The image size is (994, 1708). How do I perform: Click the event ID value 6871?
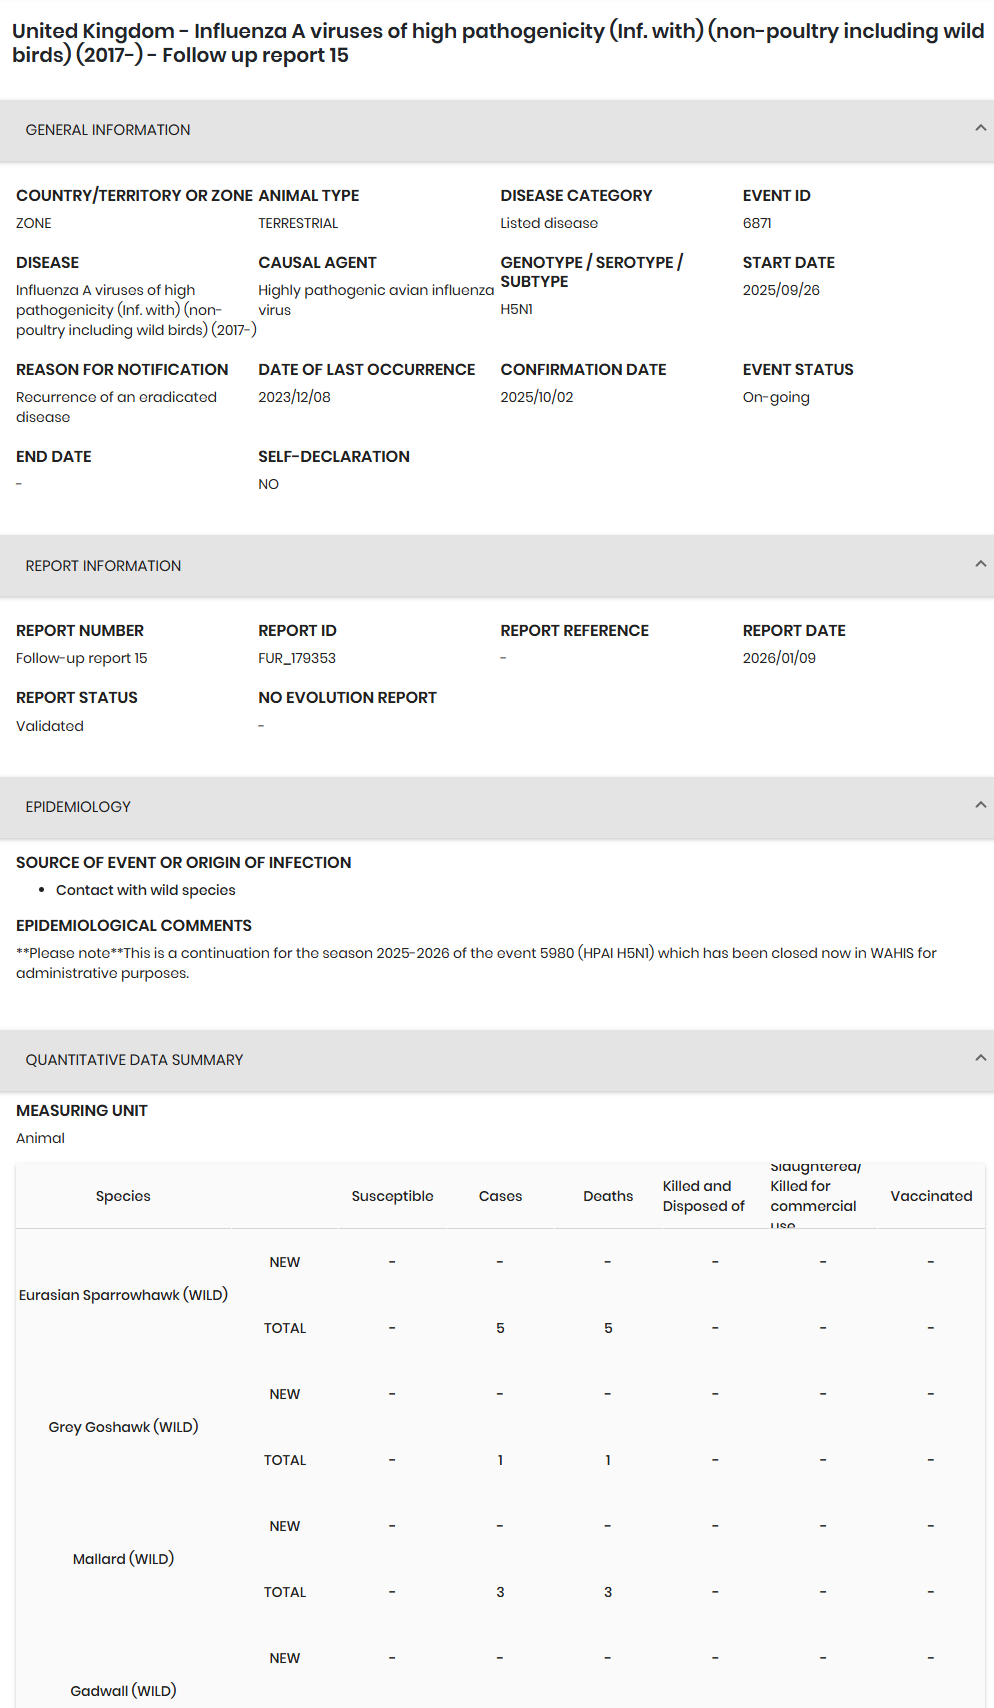[x=757, y=223]
